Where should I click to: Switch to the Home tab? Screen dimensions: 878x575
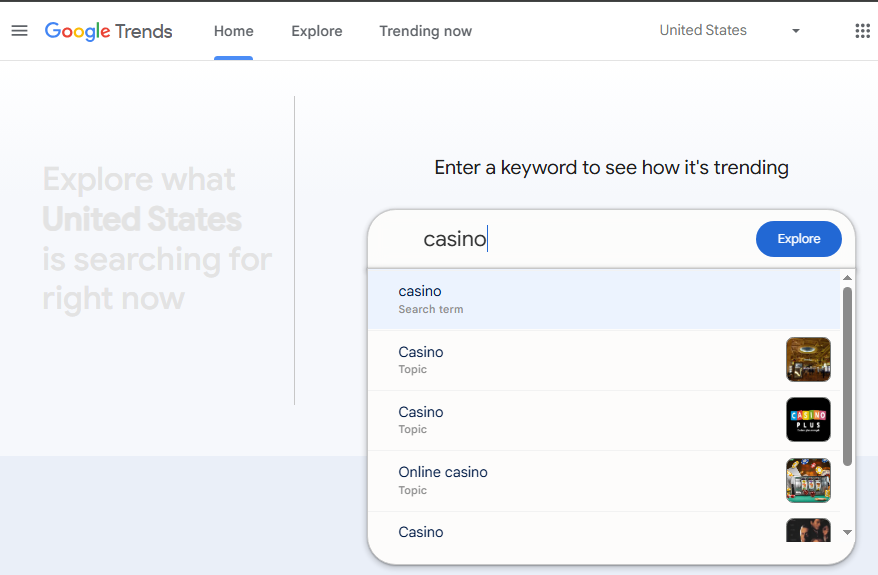click(x=233, y=31)
